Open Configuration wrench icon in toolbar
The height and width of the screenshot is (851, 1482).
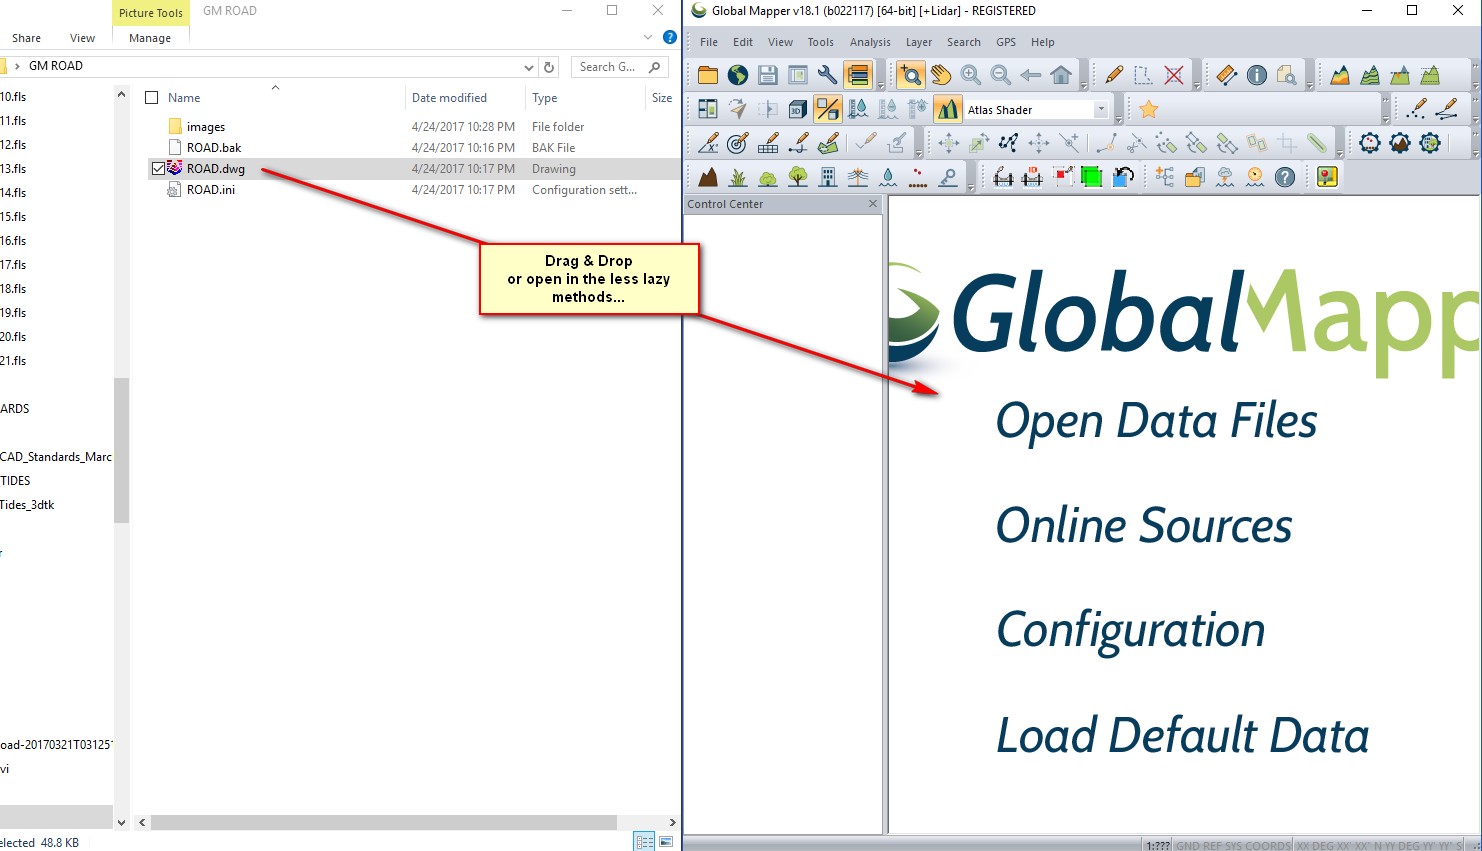pyautogui.click(x=827, y=75)
